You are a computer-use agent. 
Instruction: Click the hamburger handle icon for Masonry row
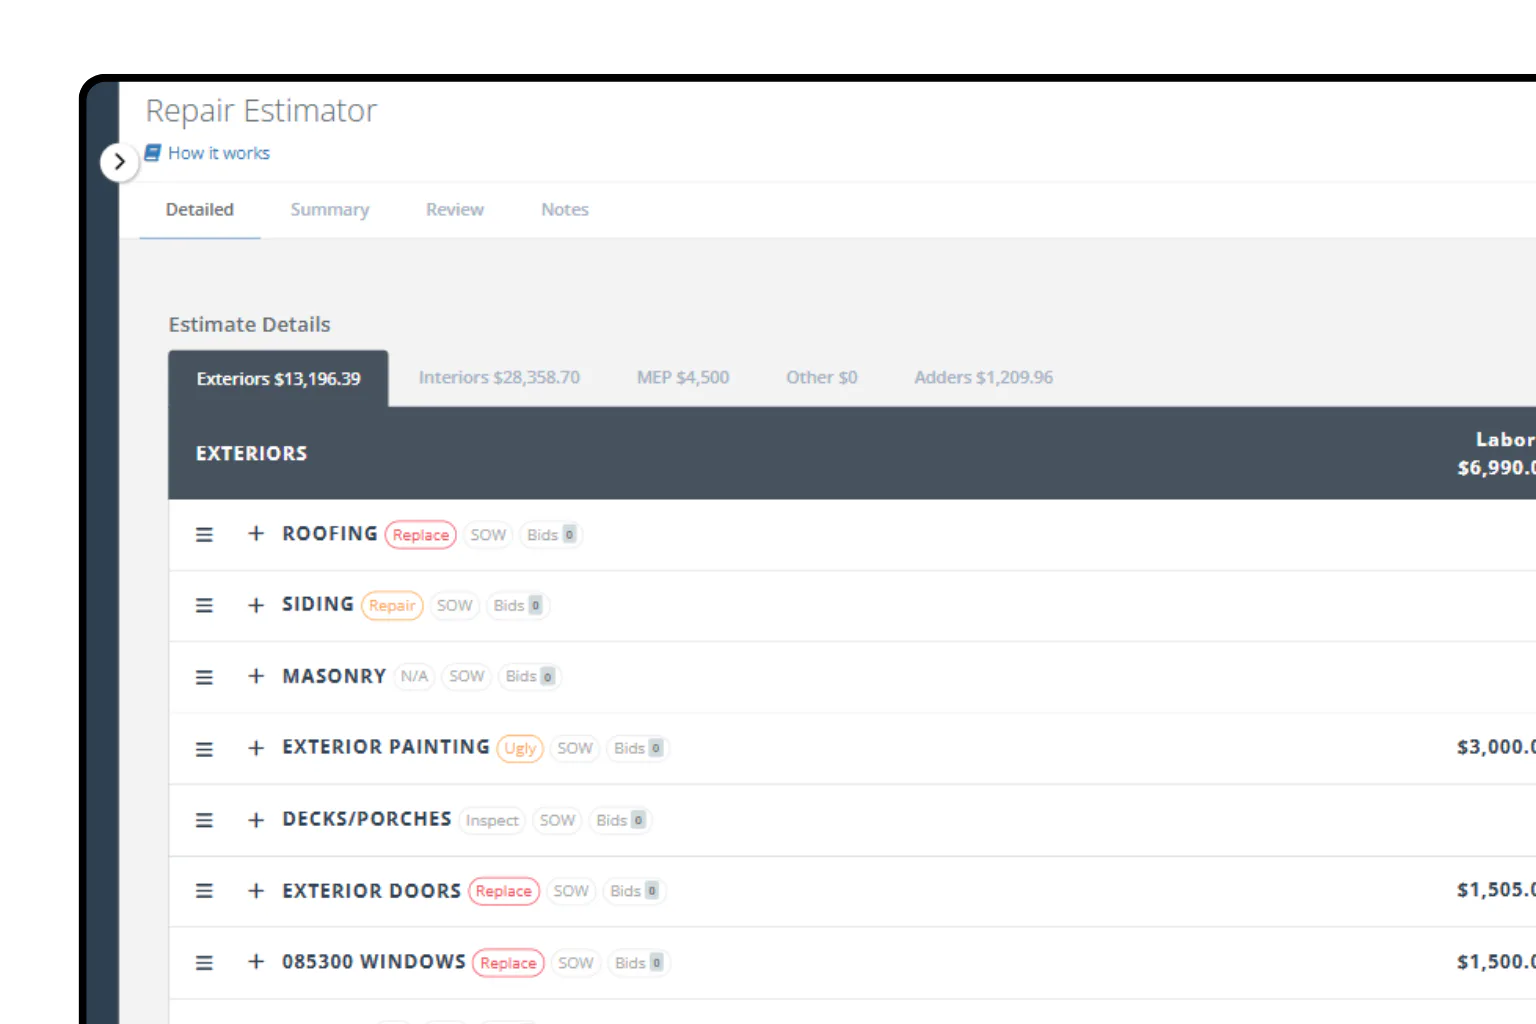tap(204, 677)
